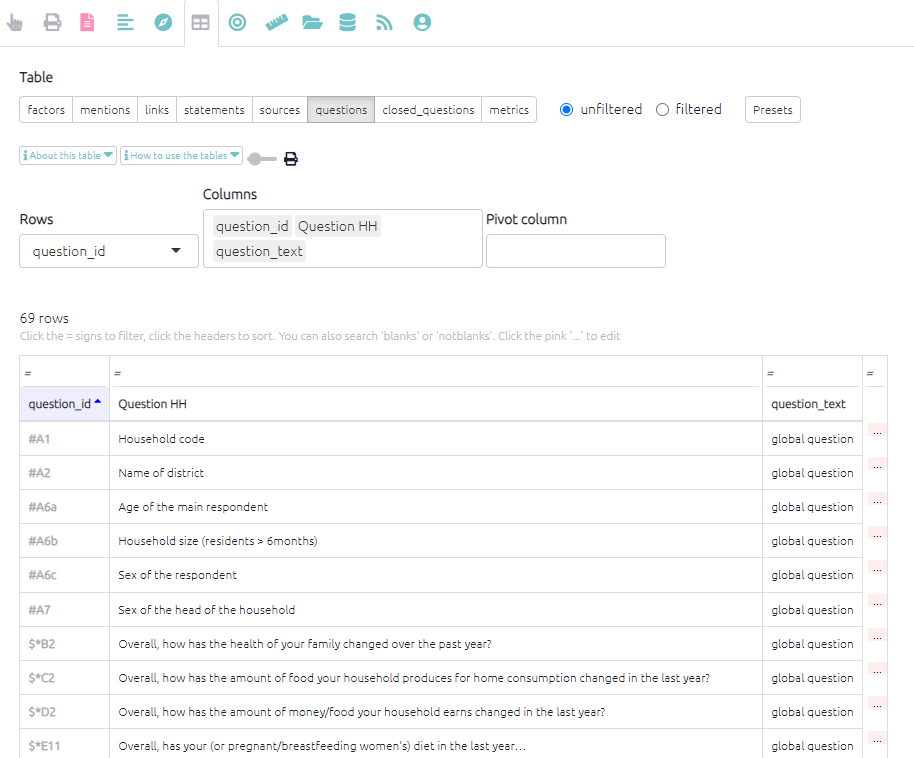The height and width of the screenshot is (758, 914).
Task: Click the database icon
Action: 347,22
